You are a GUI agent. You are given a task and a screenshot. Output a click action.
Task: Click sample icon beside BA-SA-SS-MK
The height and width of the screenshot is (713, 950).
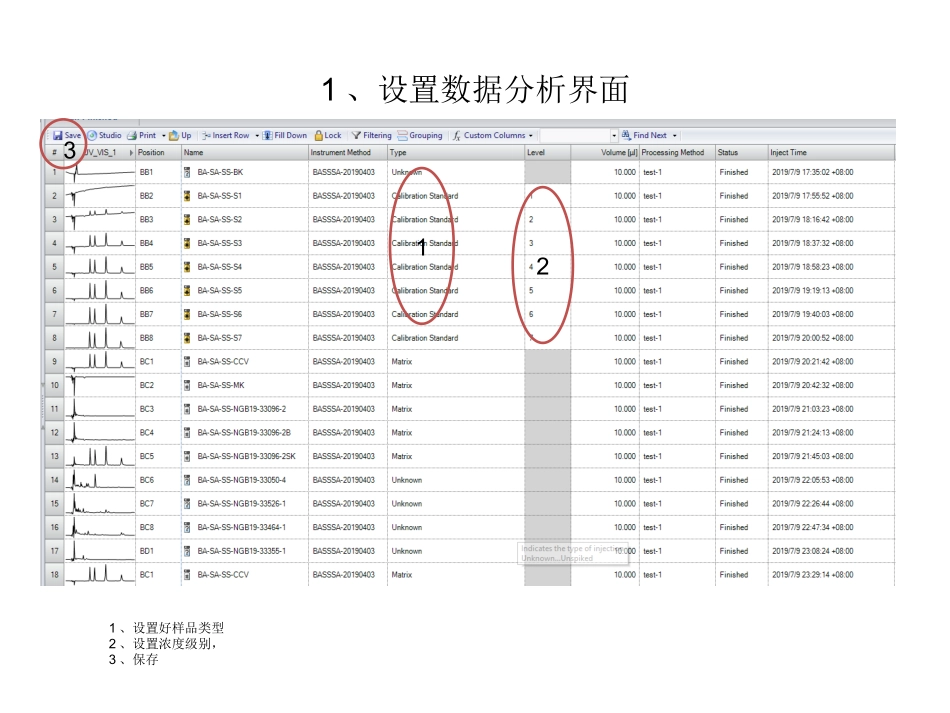pos(187,385)
